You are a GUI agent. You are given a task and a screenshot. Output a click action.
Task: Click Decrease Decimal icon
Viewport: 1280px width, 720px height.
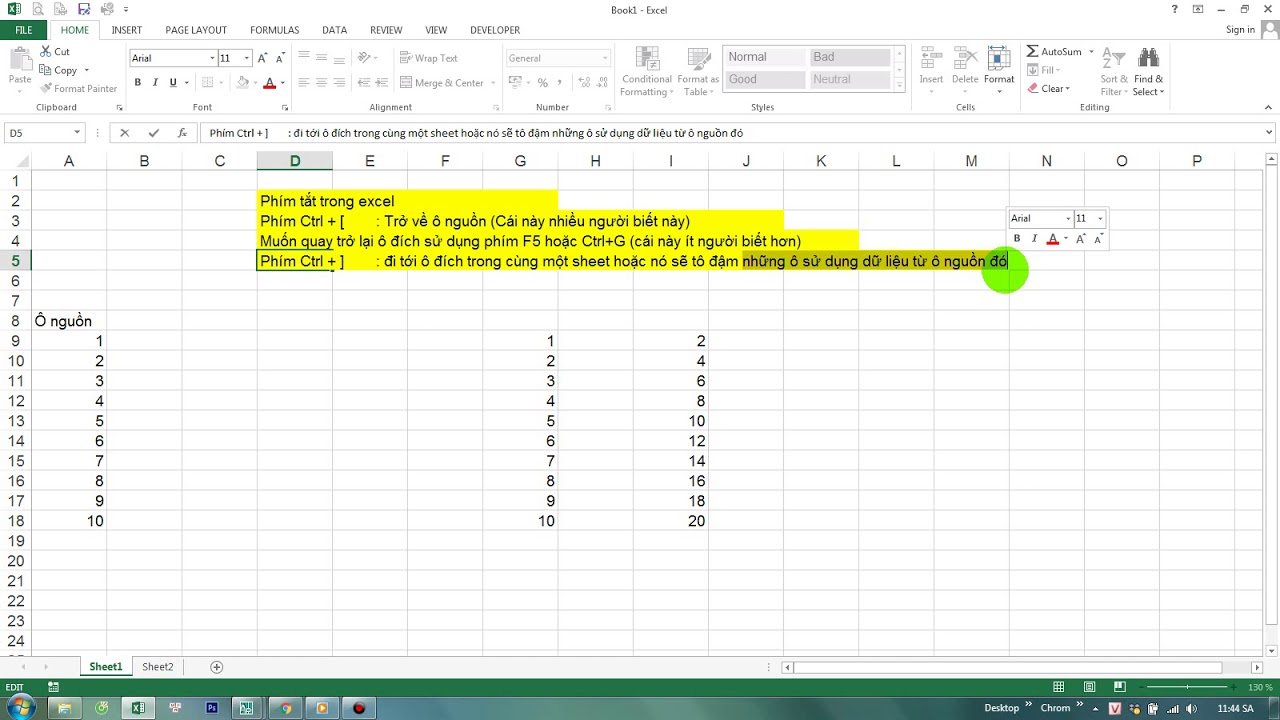coord(601,83)
